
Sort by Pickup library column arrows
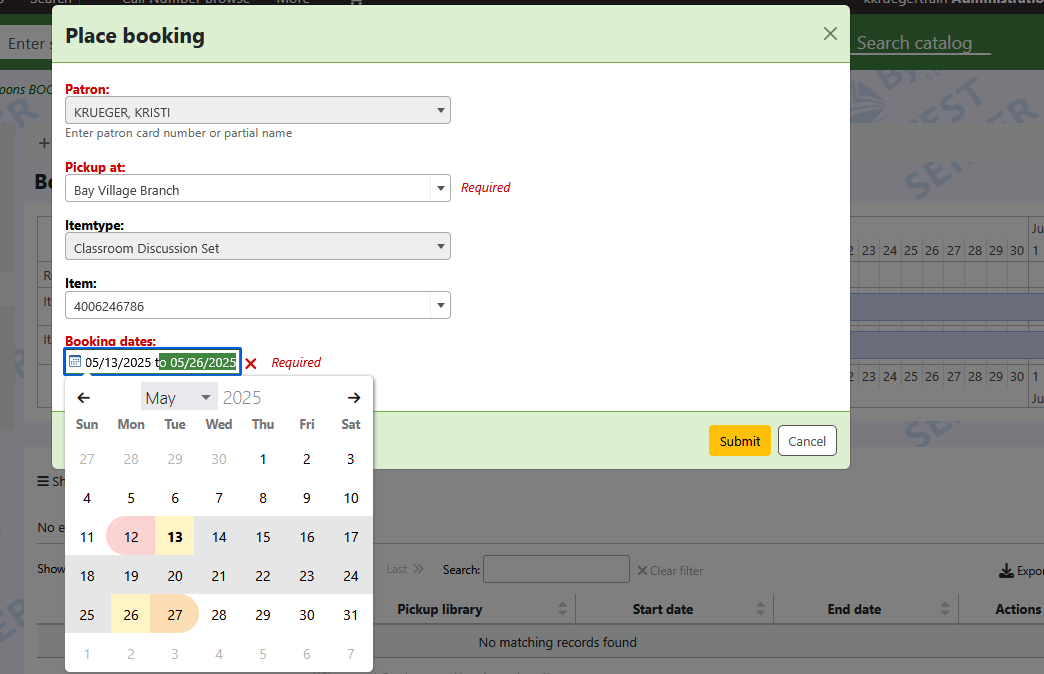coord(562,609)
